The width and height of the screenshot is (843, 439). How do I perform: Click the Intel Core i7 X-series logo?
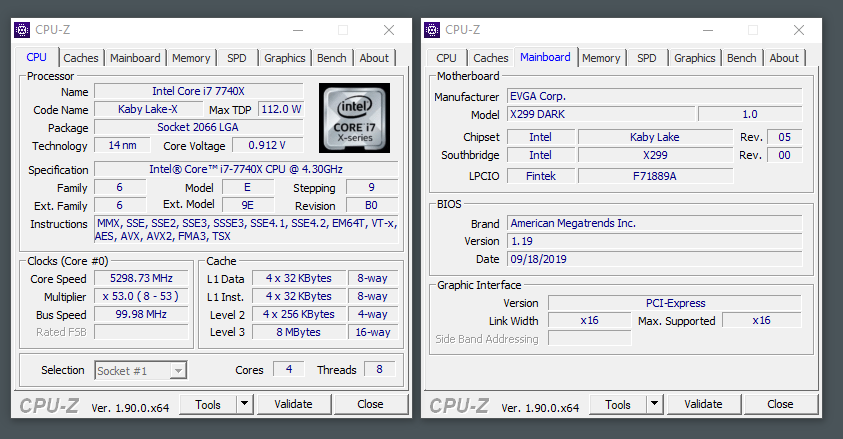[x=354, y=118]
